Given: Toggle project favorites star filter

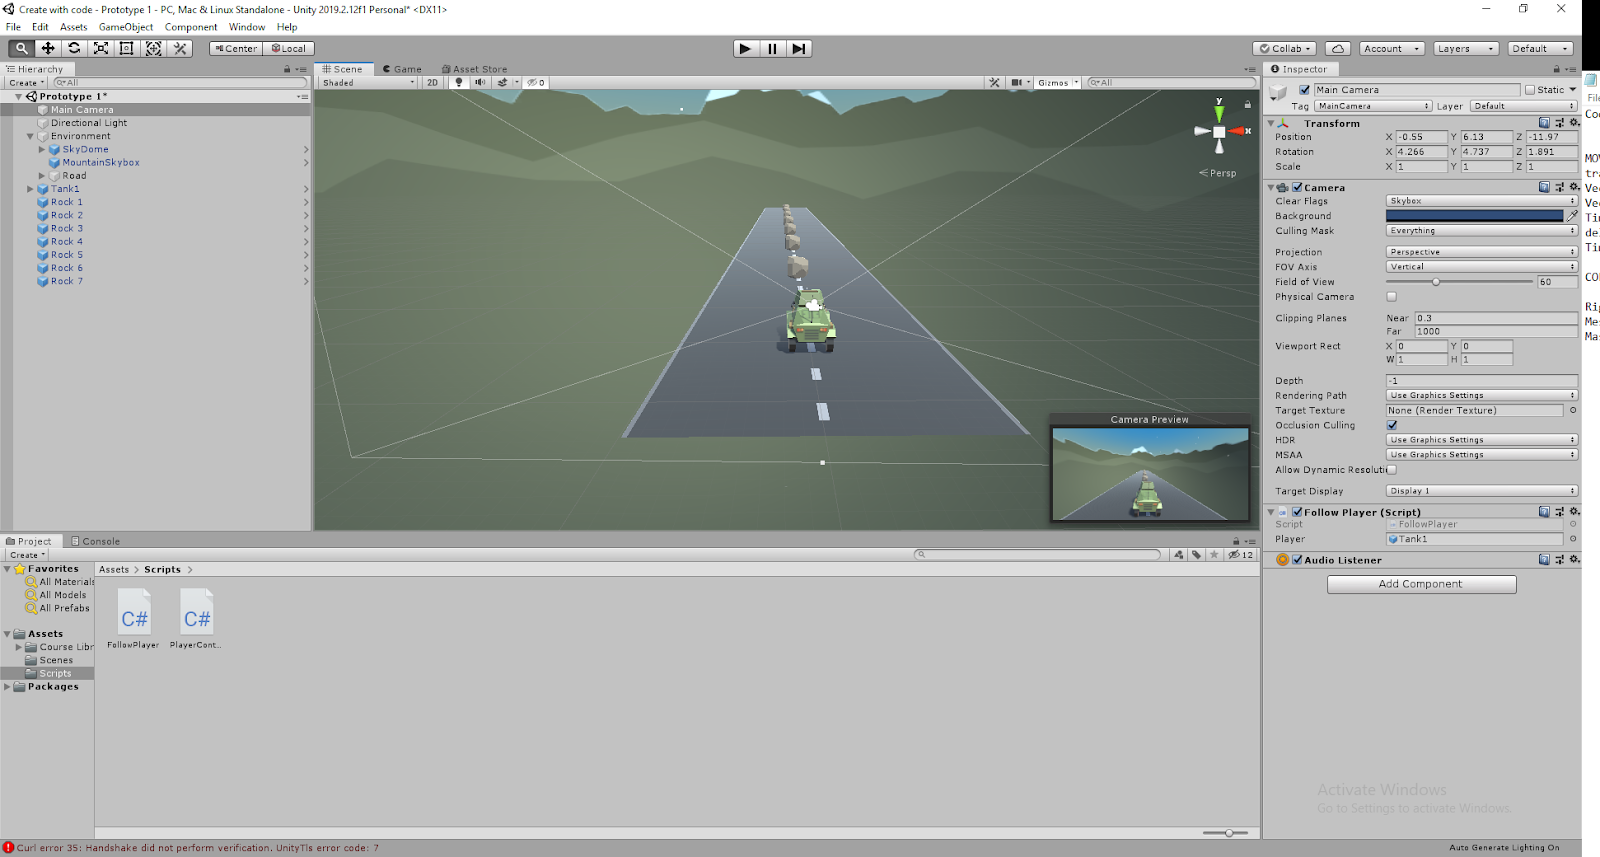Looking at the screenshot, I should (x=1214, y=555).
